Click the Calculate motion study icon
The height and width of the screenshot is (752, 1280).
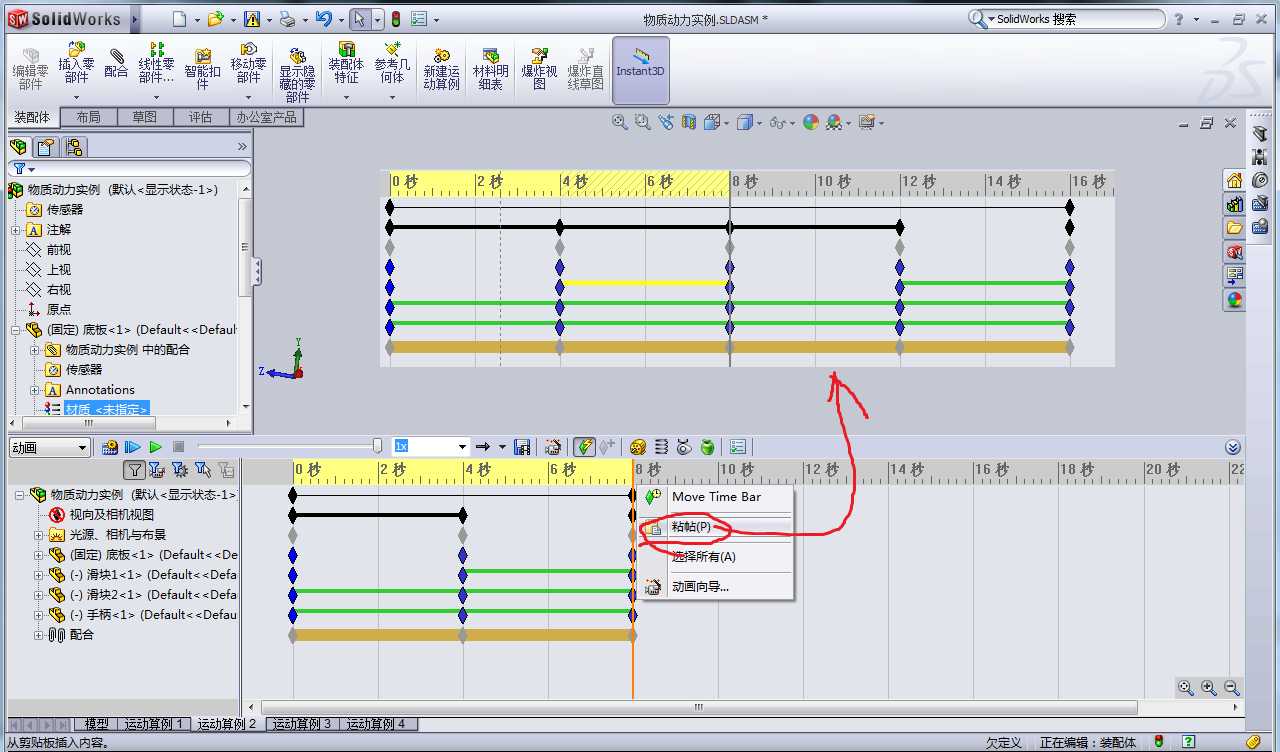[x=110, y=447]
